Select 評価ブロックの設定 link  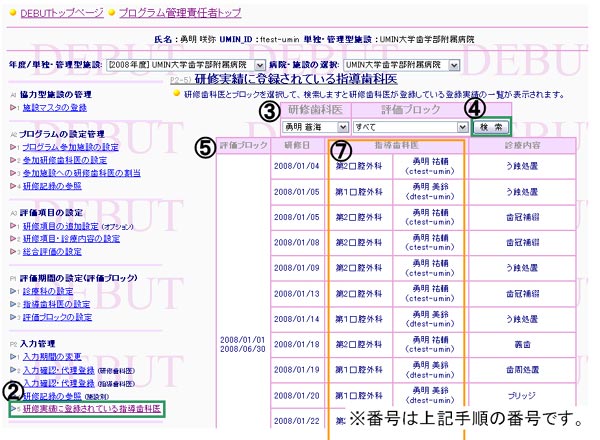pos(57,316)
